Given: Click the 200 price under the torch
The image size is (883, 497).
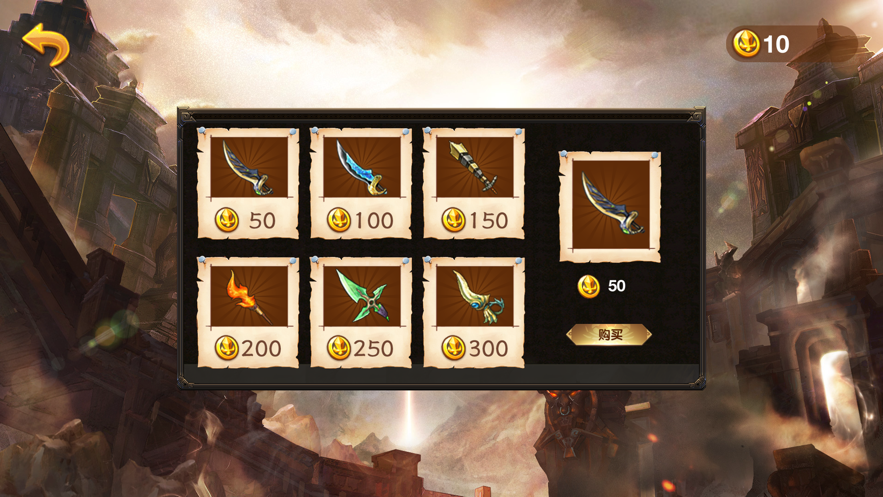Looking at the screenshot, I should click(261, 348).
